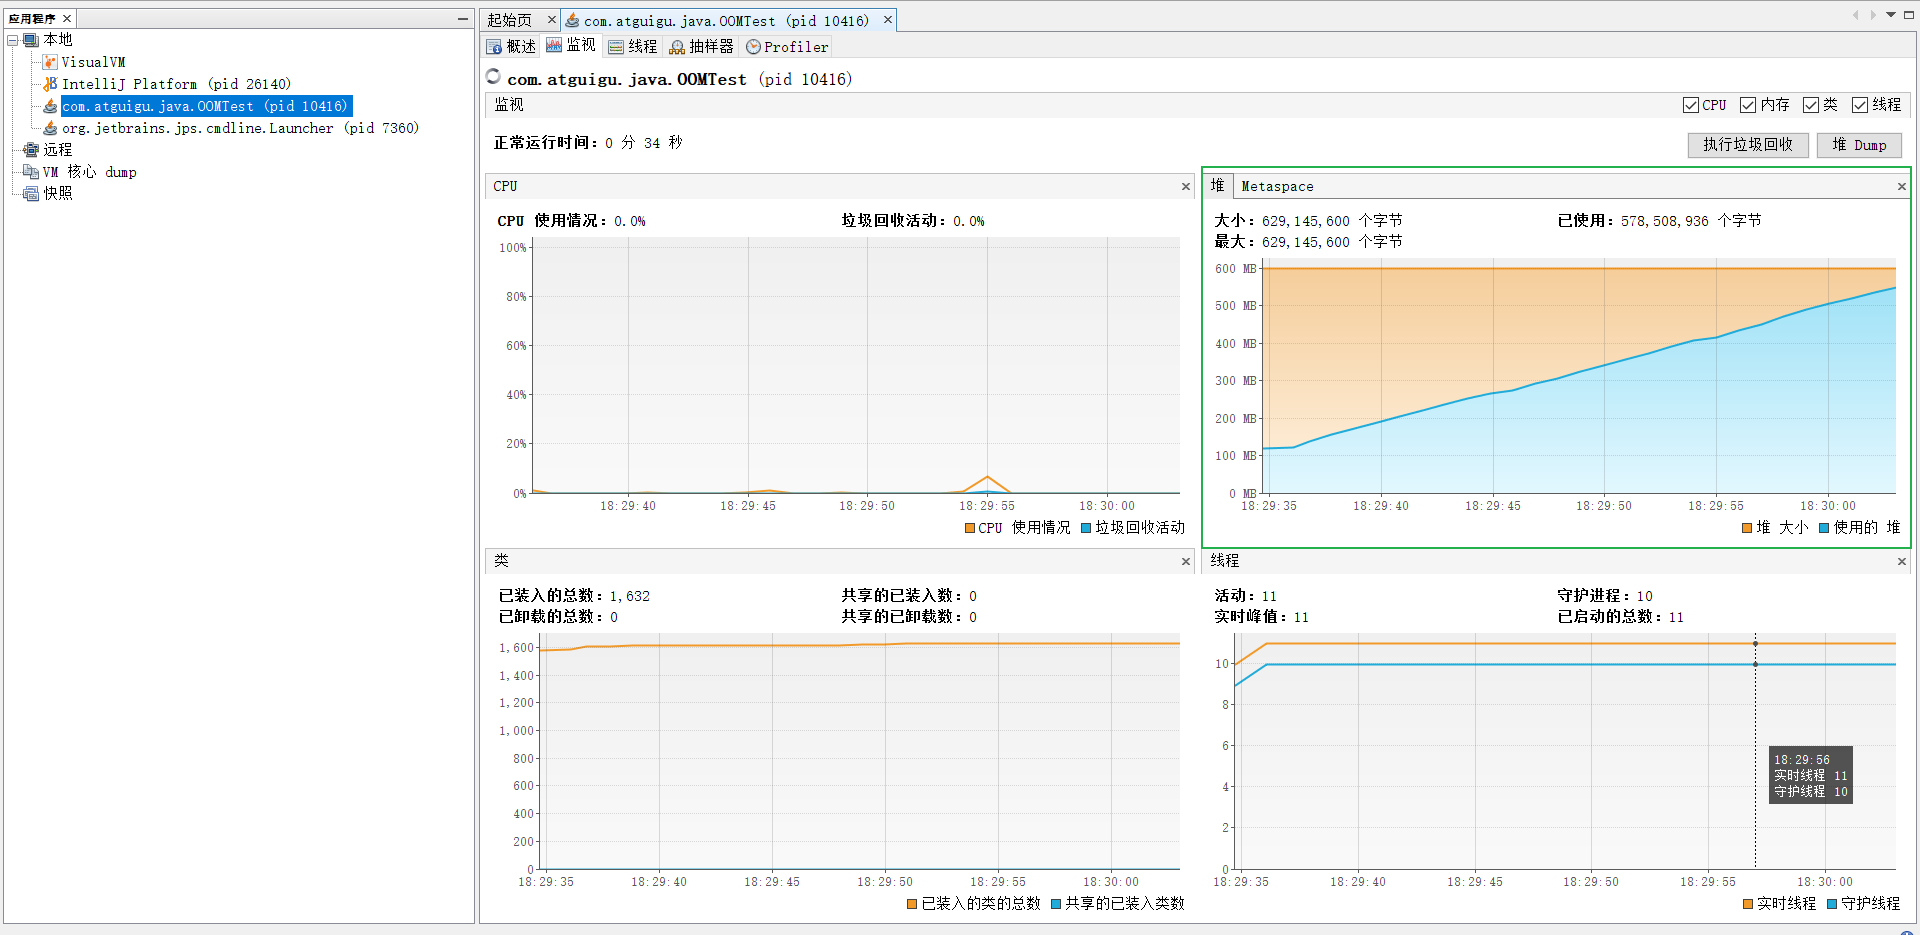Close the heap chart panel

(x=1902, y=187)
